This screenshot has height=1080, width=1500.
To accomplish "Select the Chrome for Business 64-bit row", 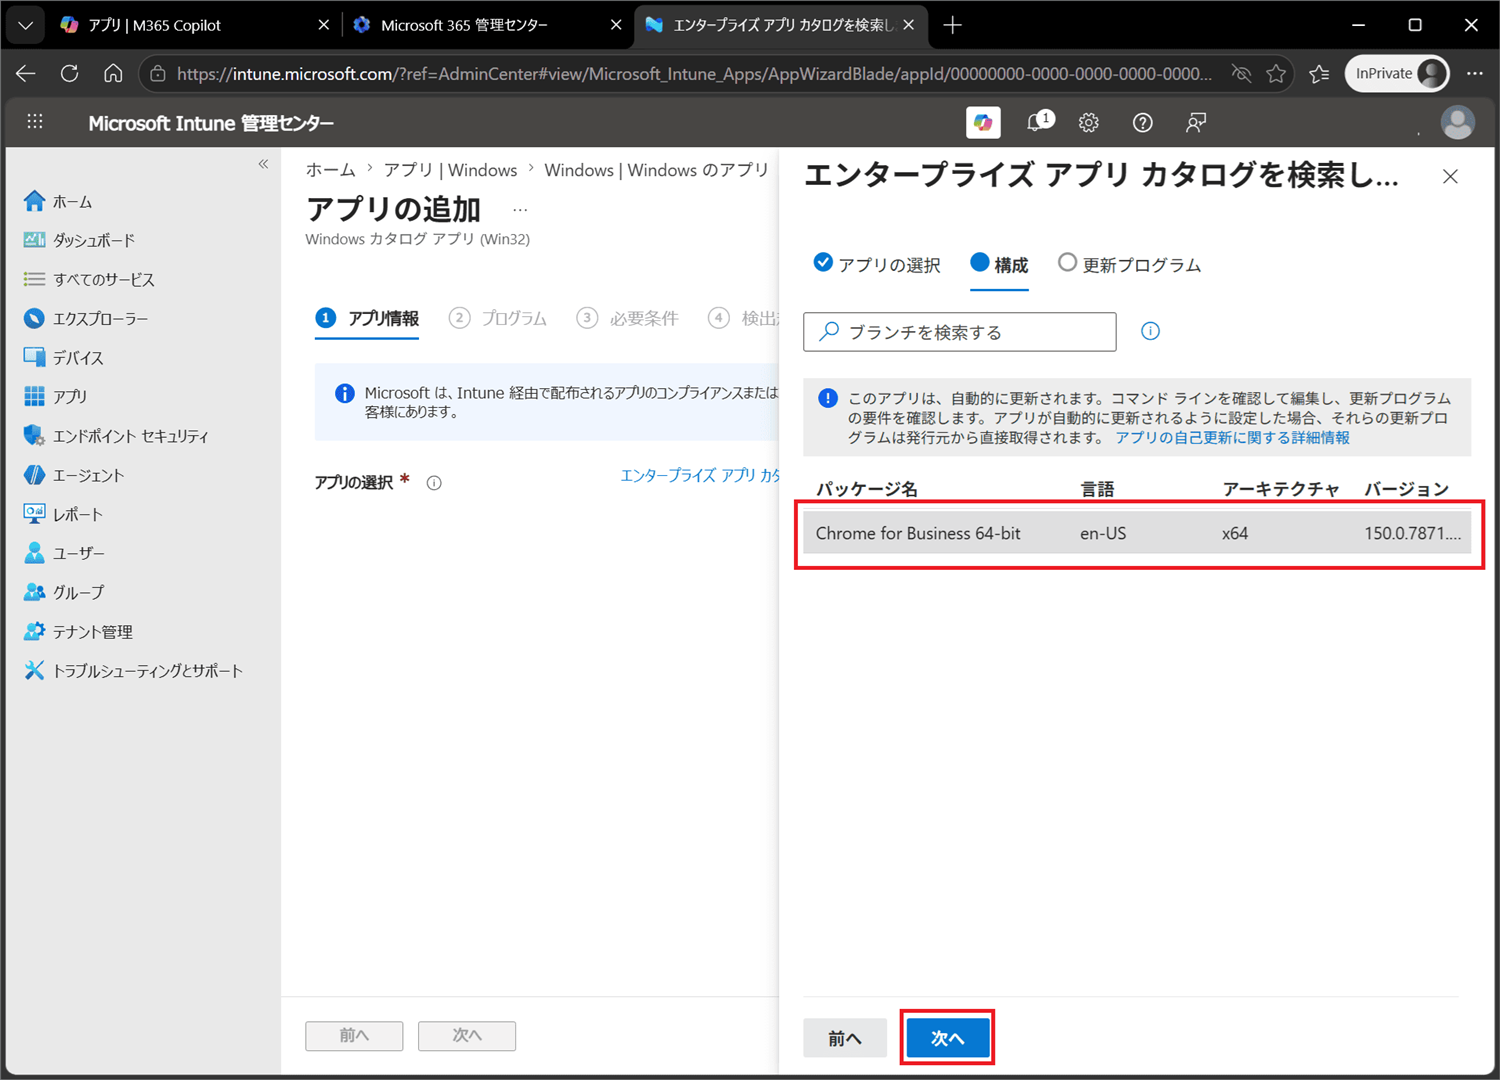I will [1137, 533].
